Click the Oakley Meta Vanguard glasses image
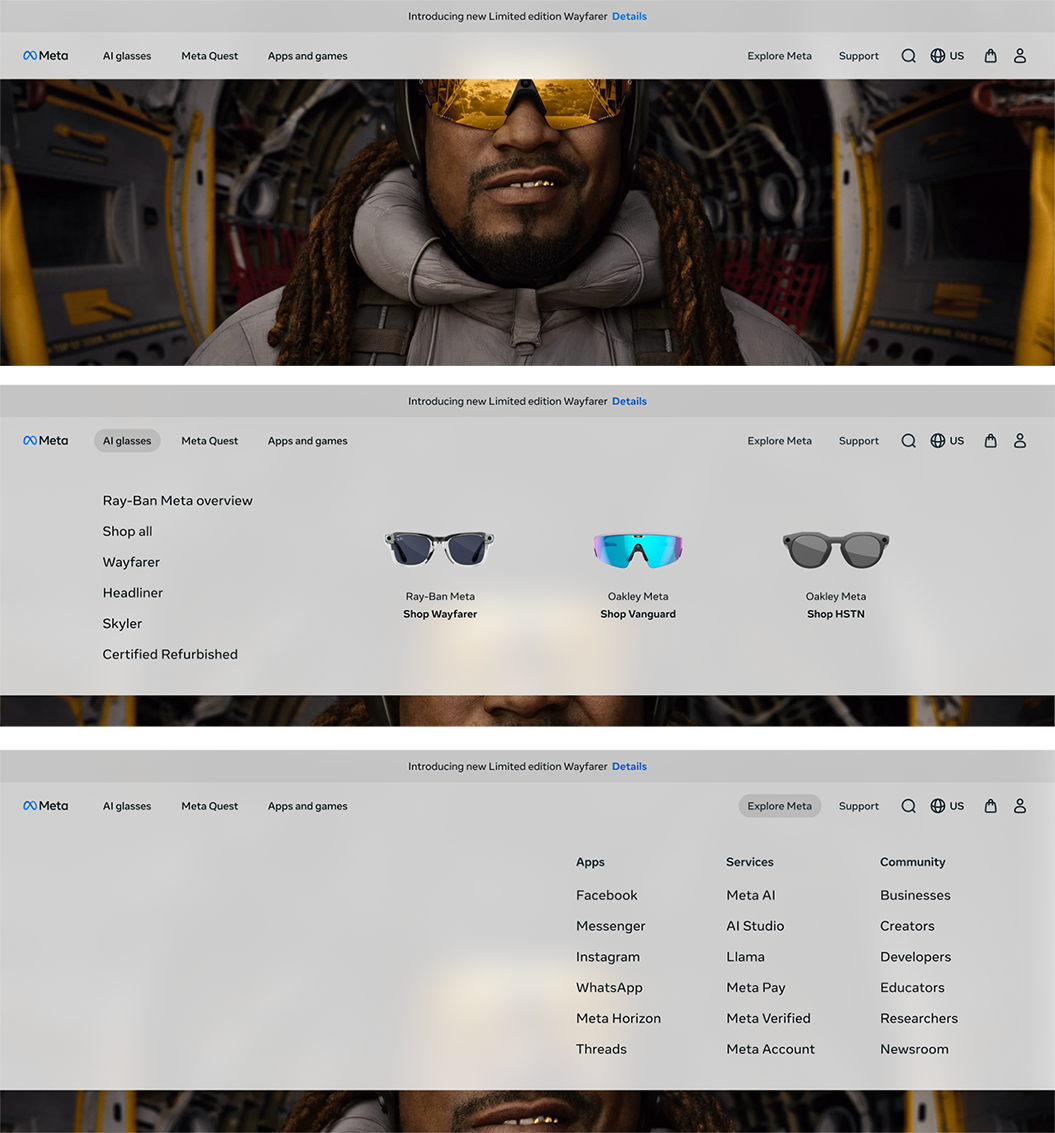 coord(638,551)
